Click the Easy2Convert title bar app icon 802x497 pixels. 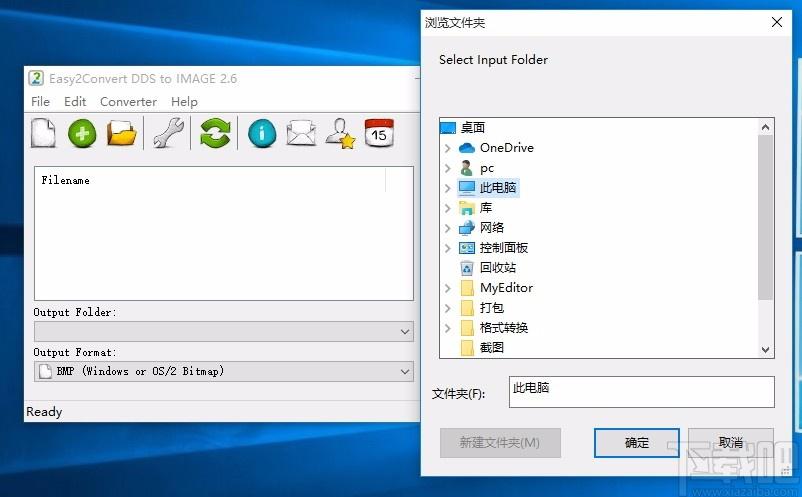pos(36,78)
